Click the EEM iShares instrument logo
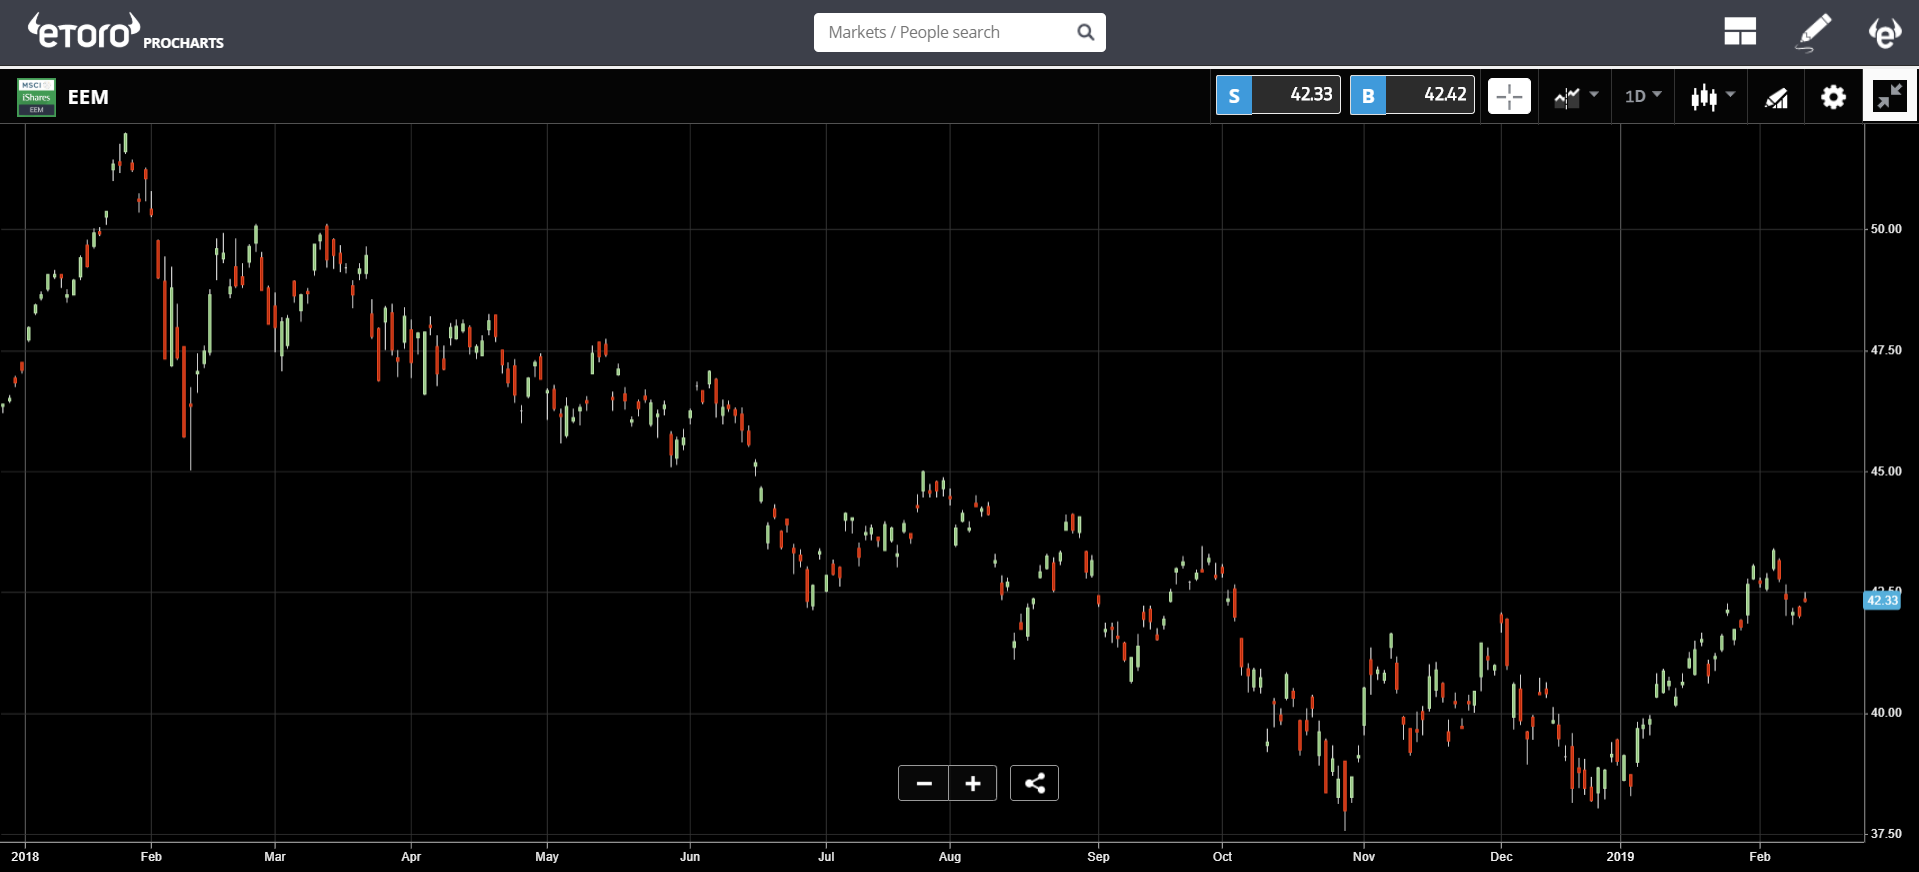The height and width of the screenshot is (872, 1919). pos(37,97)
